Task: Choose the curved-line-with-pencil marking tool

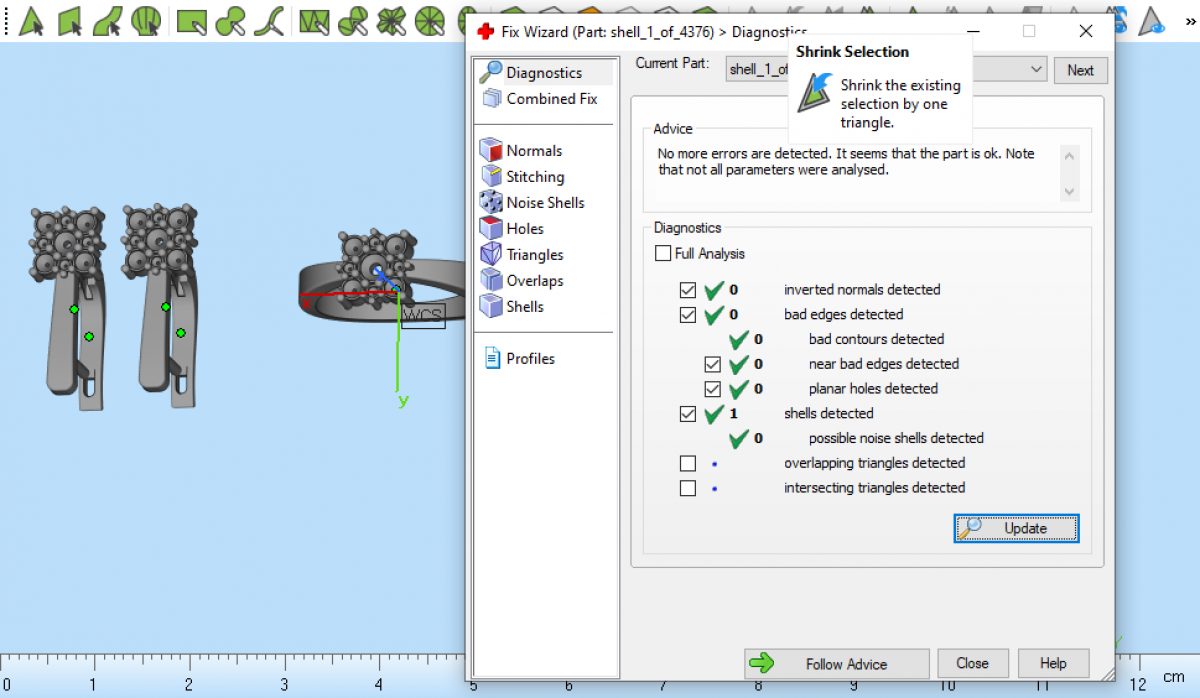Action: coord(268,19)
